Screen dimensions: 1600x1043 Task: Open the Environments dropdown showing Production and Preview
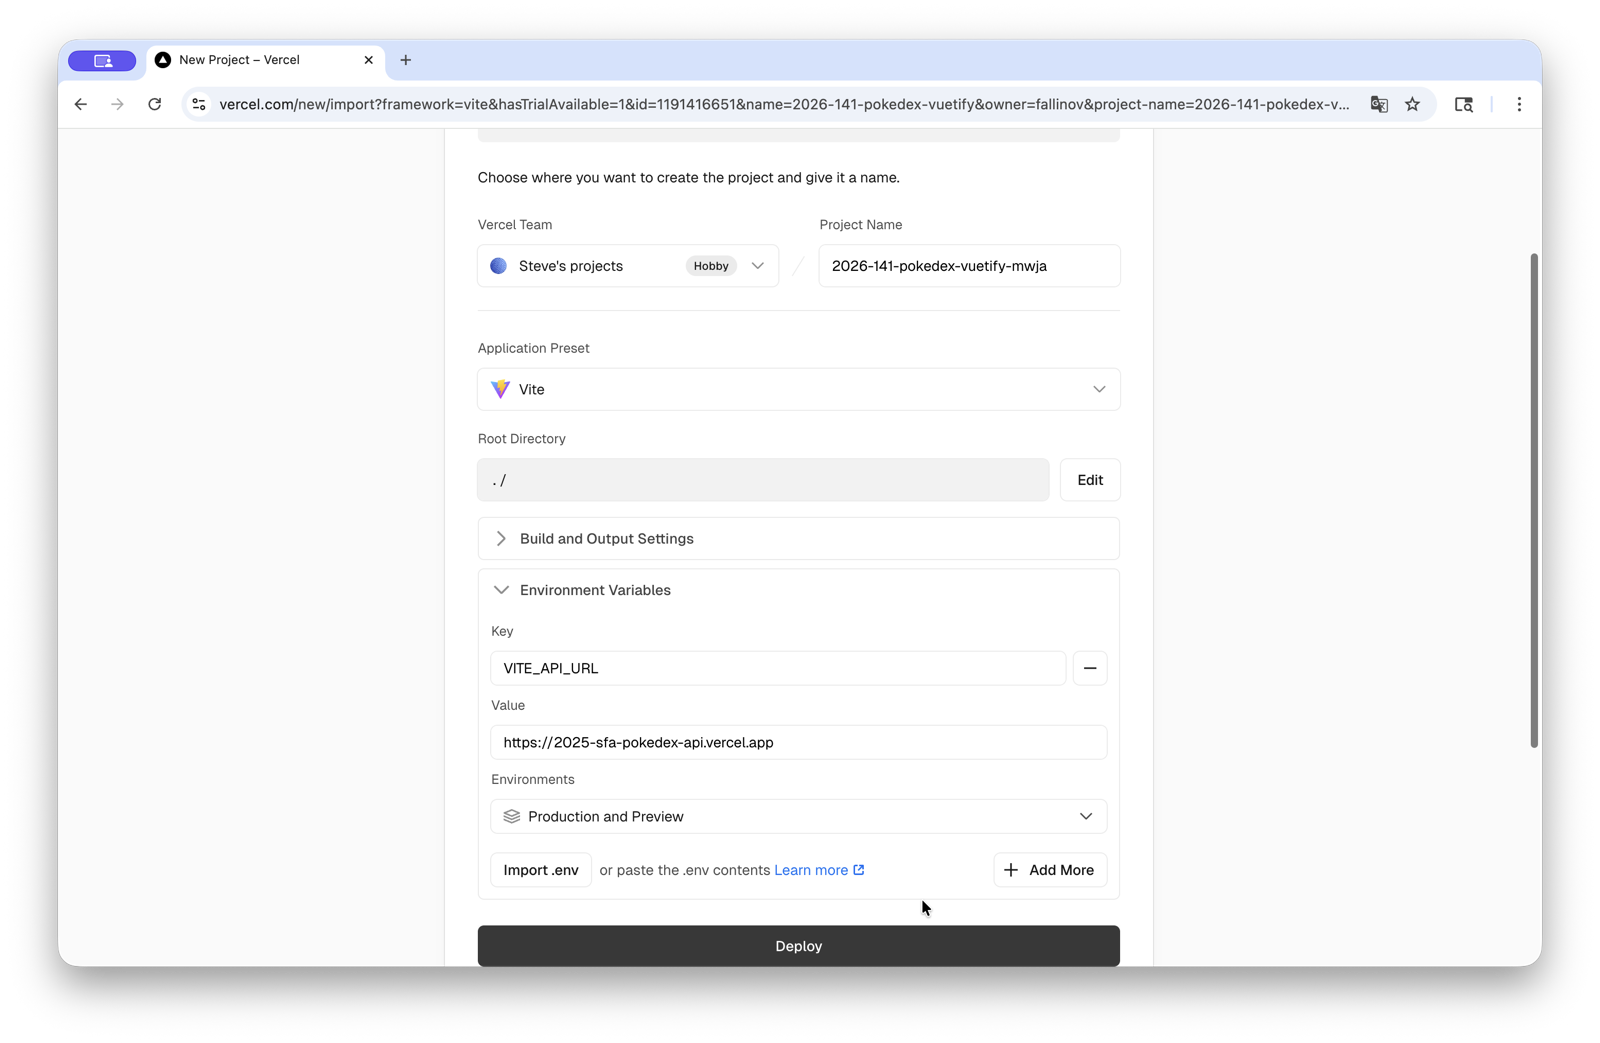click(1085, 816)
